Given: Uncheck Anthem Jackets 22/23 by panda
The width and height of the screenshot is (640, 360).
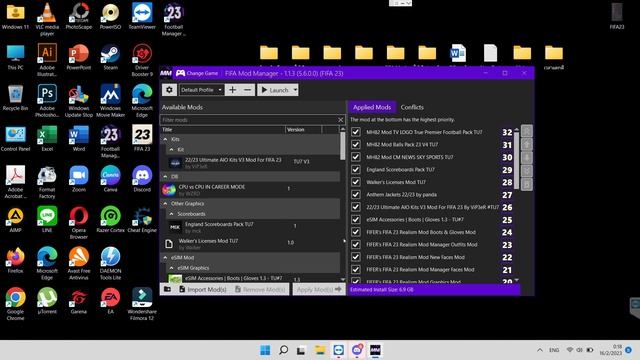Looking at the screenshot, I should pos(356,195).
